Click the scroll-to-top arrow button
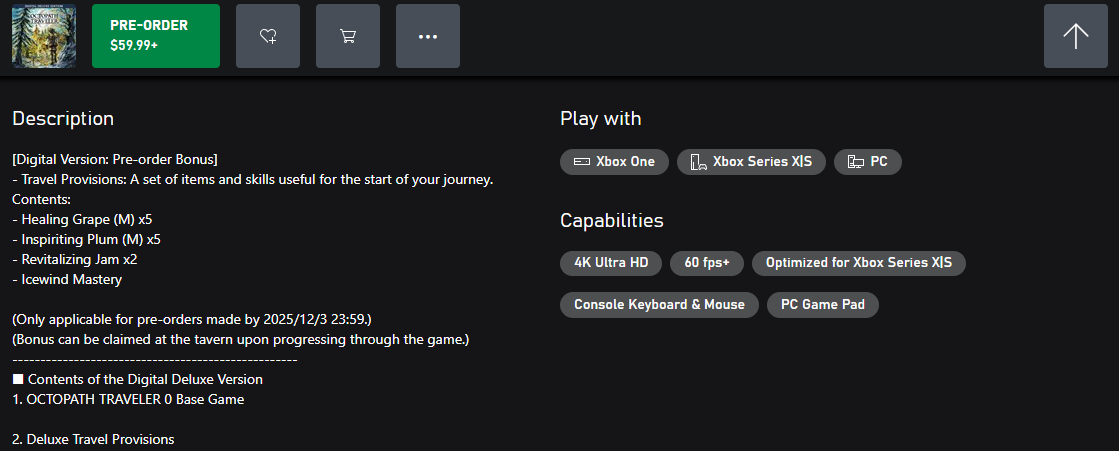This screenshot has height=451, width=1119. point(1076,36)
